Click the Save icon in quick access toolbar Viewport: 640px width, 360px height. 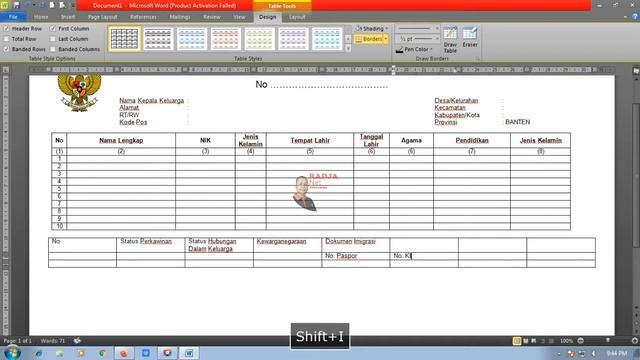(x=16, y=5)
